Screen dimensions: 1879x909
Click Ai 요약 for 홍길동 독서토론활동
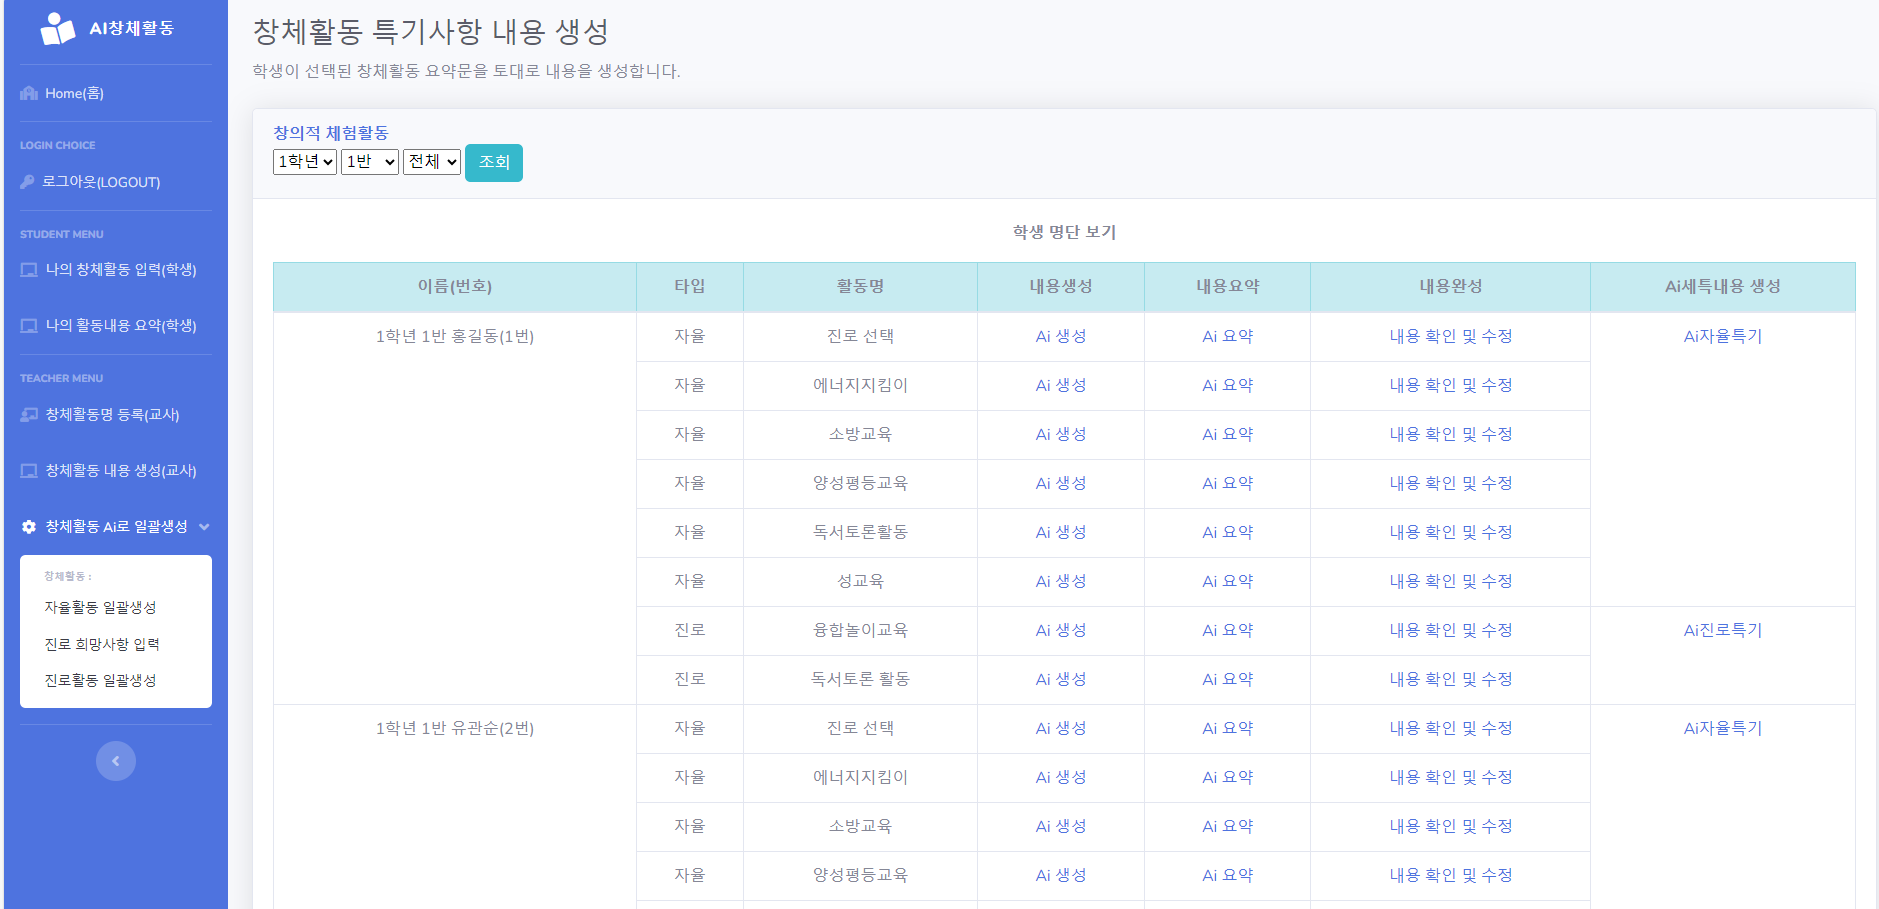pos(1228,533)
